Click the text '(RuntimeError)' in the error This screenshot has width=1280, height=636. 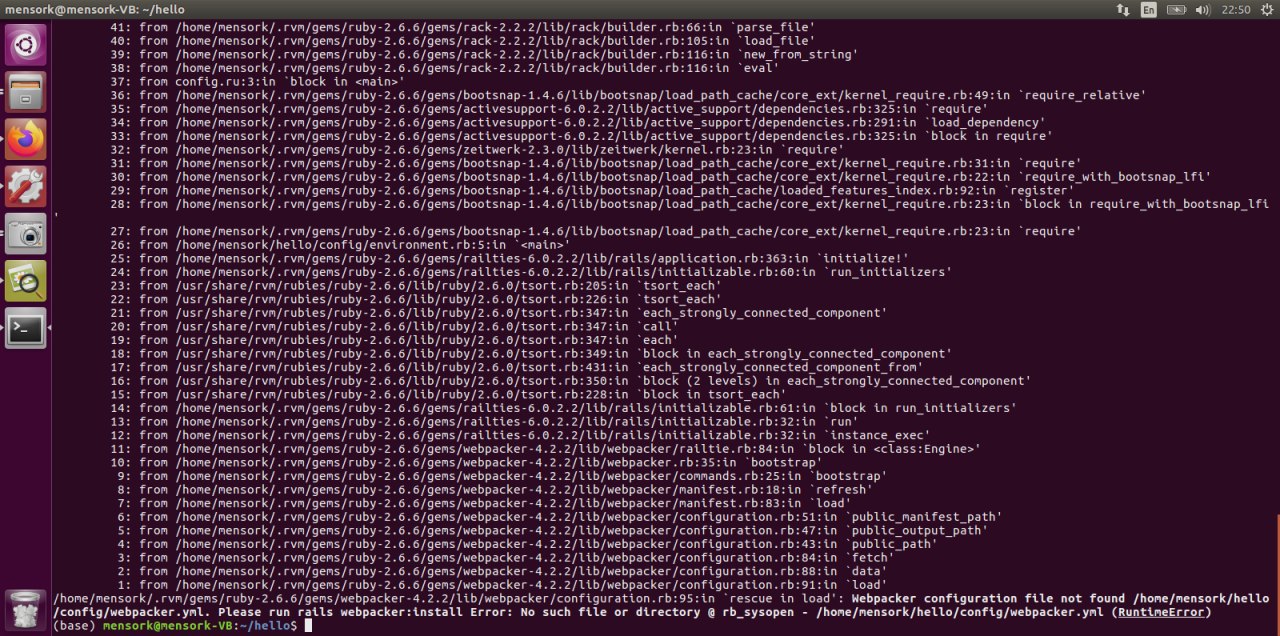pos(1163,612)
